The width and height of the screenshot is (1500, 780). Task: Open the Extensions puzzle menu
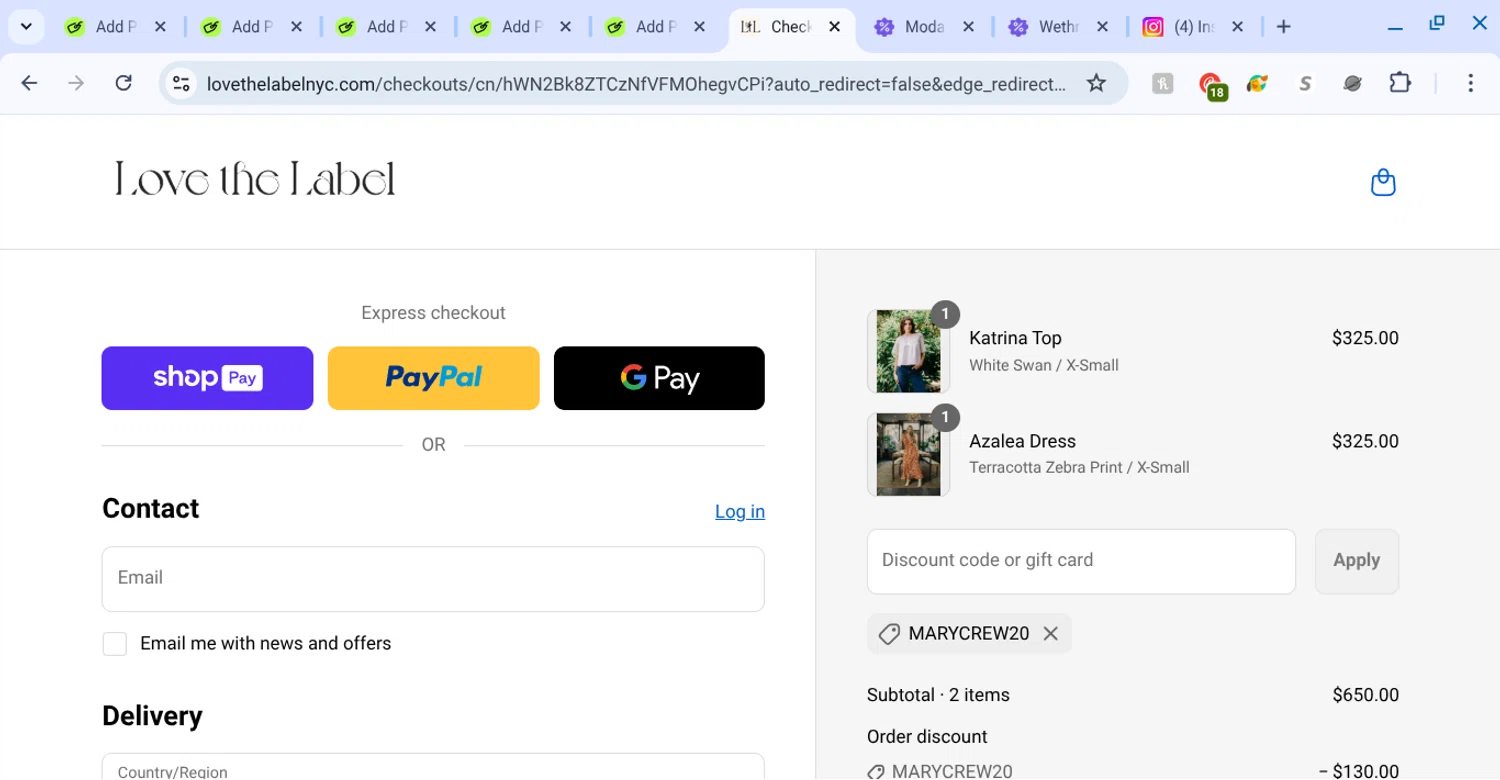pos(1400,83)
